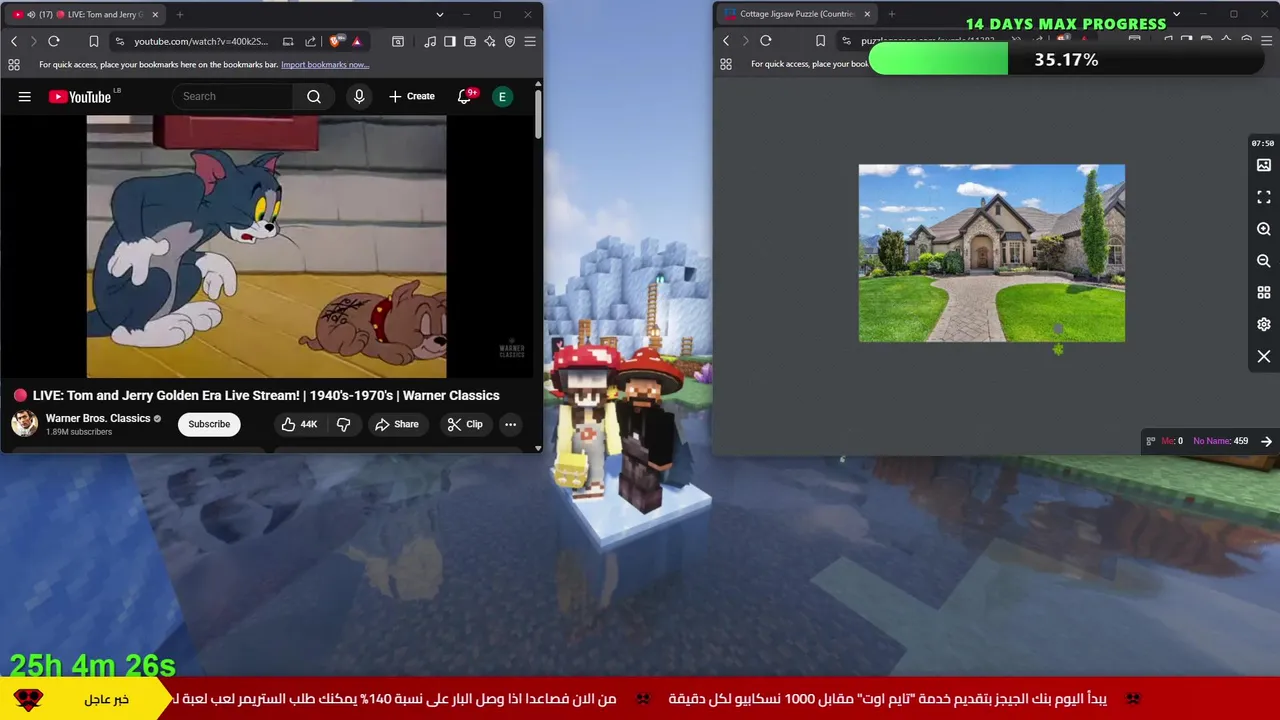Toggle bookmark for the puzzle page

pyautogui.click(x=820, y=41)
